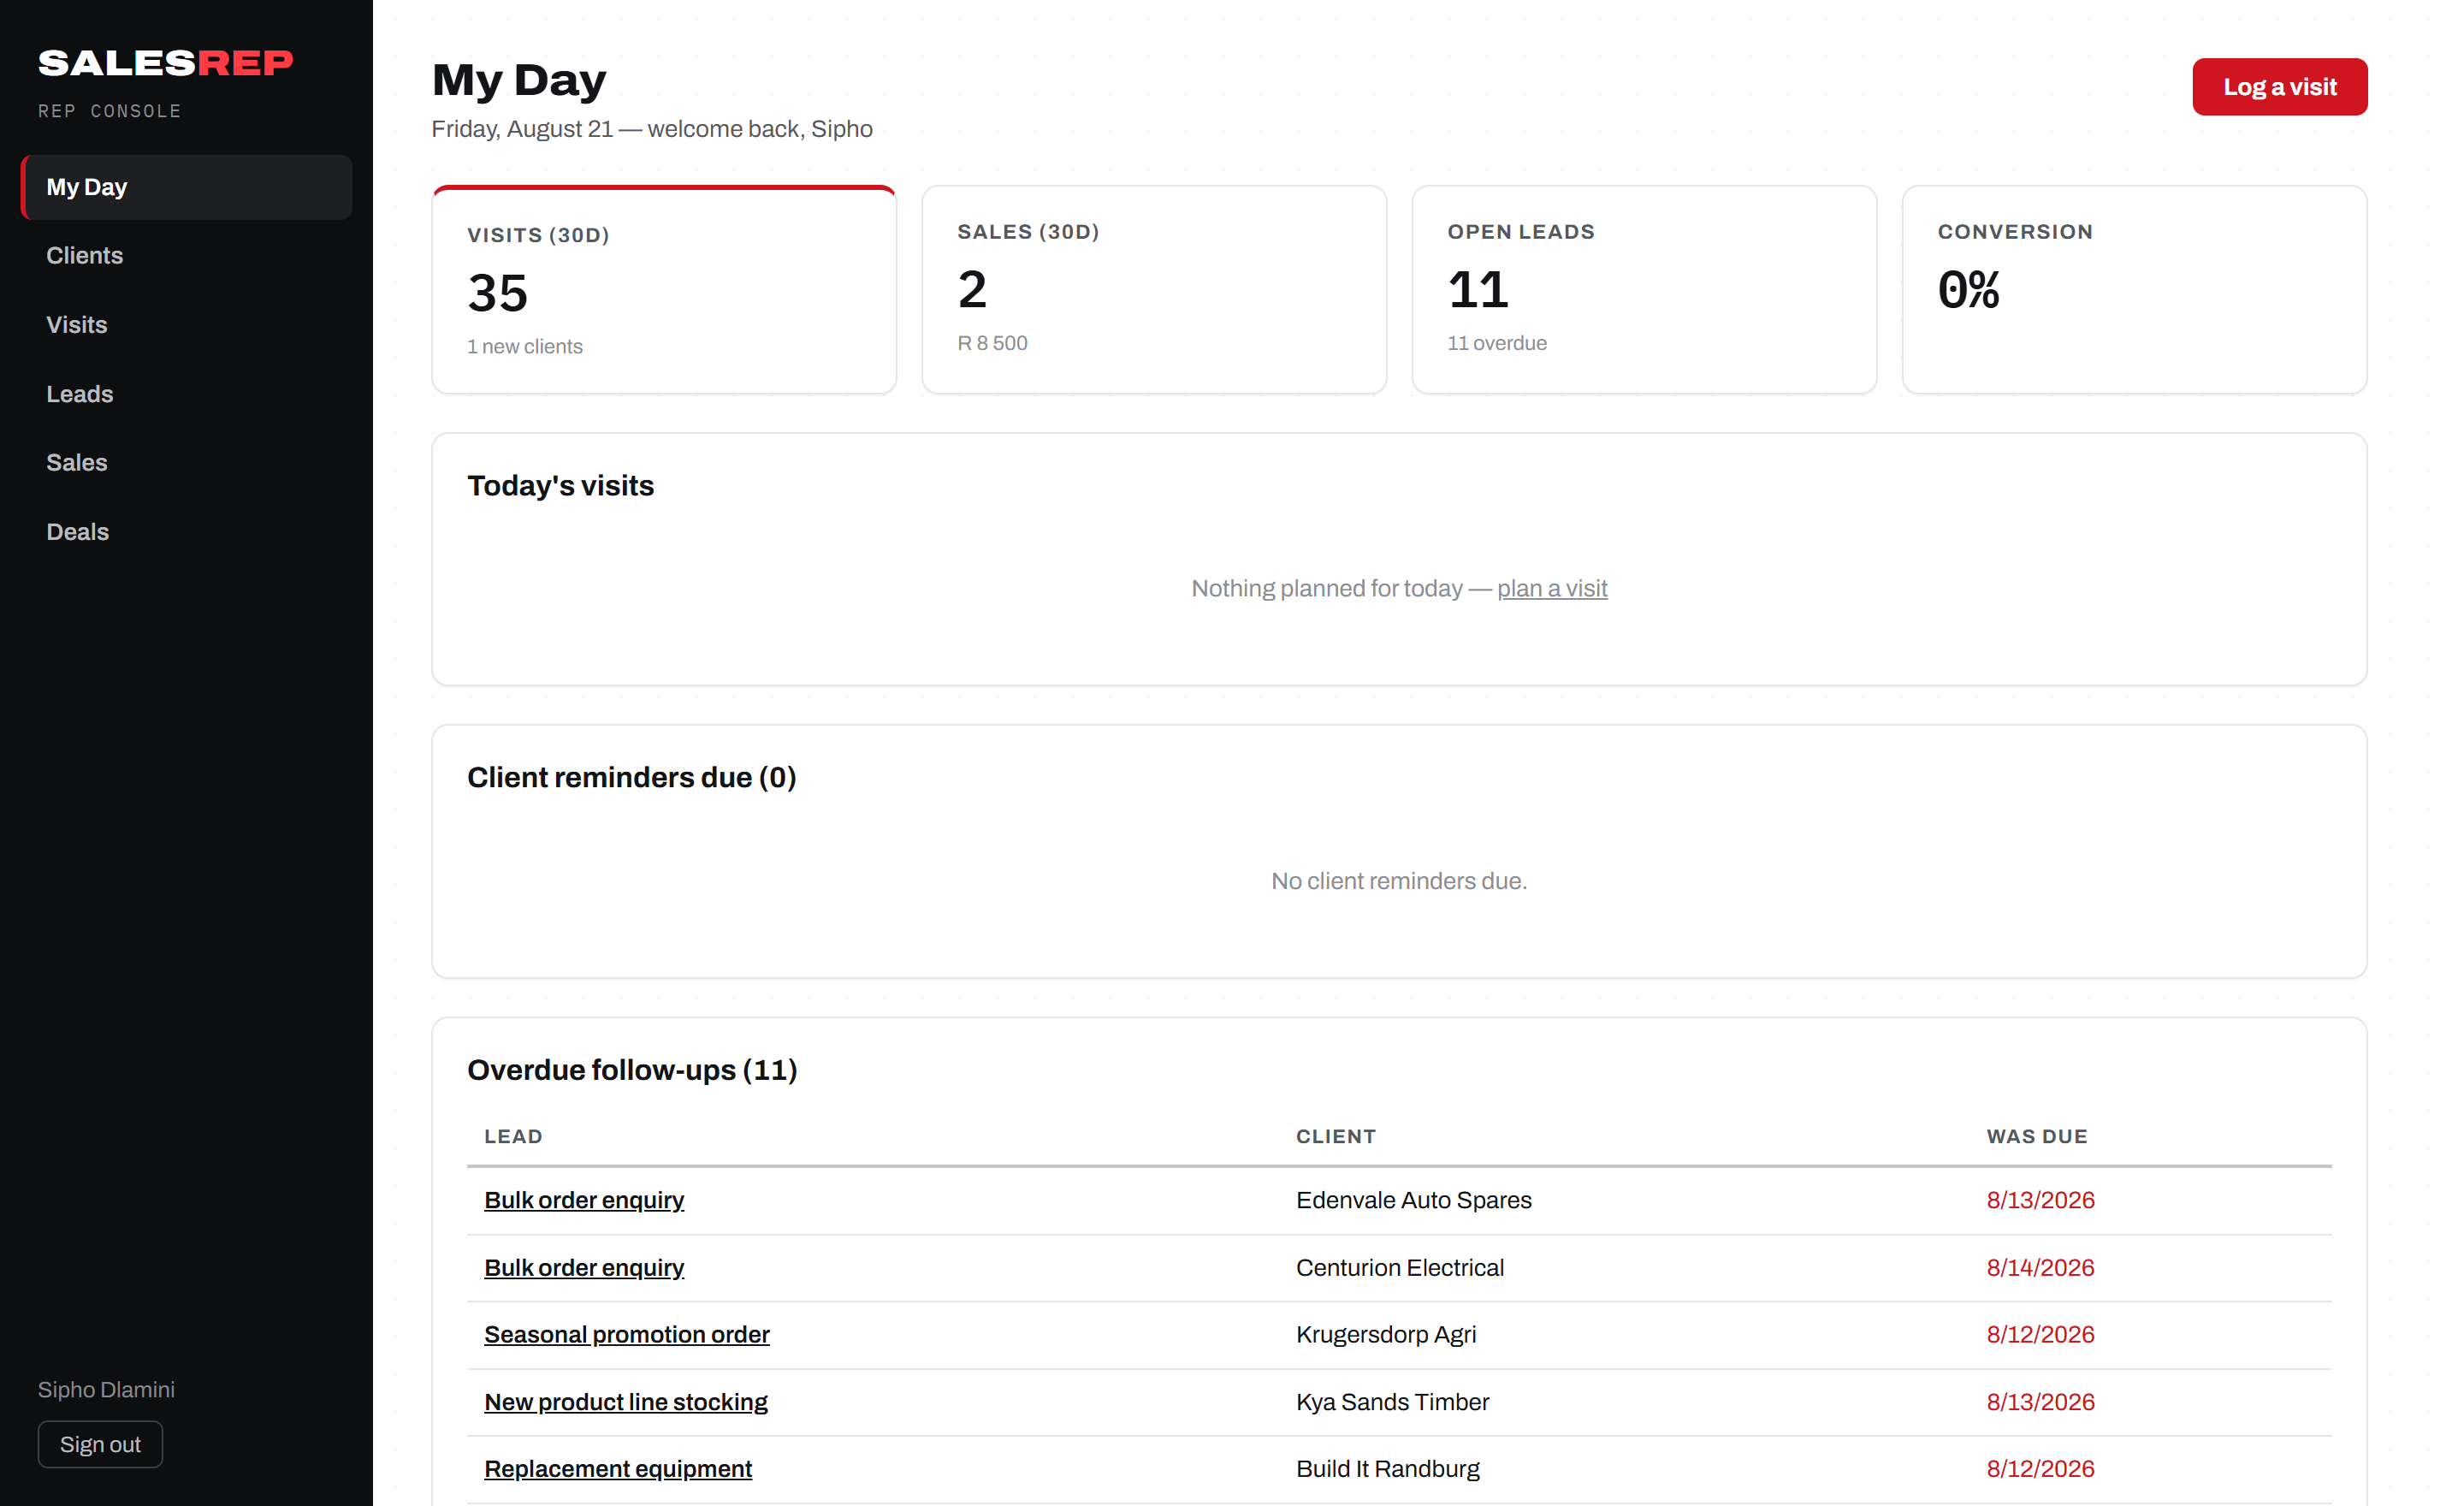Click the Client reminders due (0) heading

tap(632, 777)
